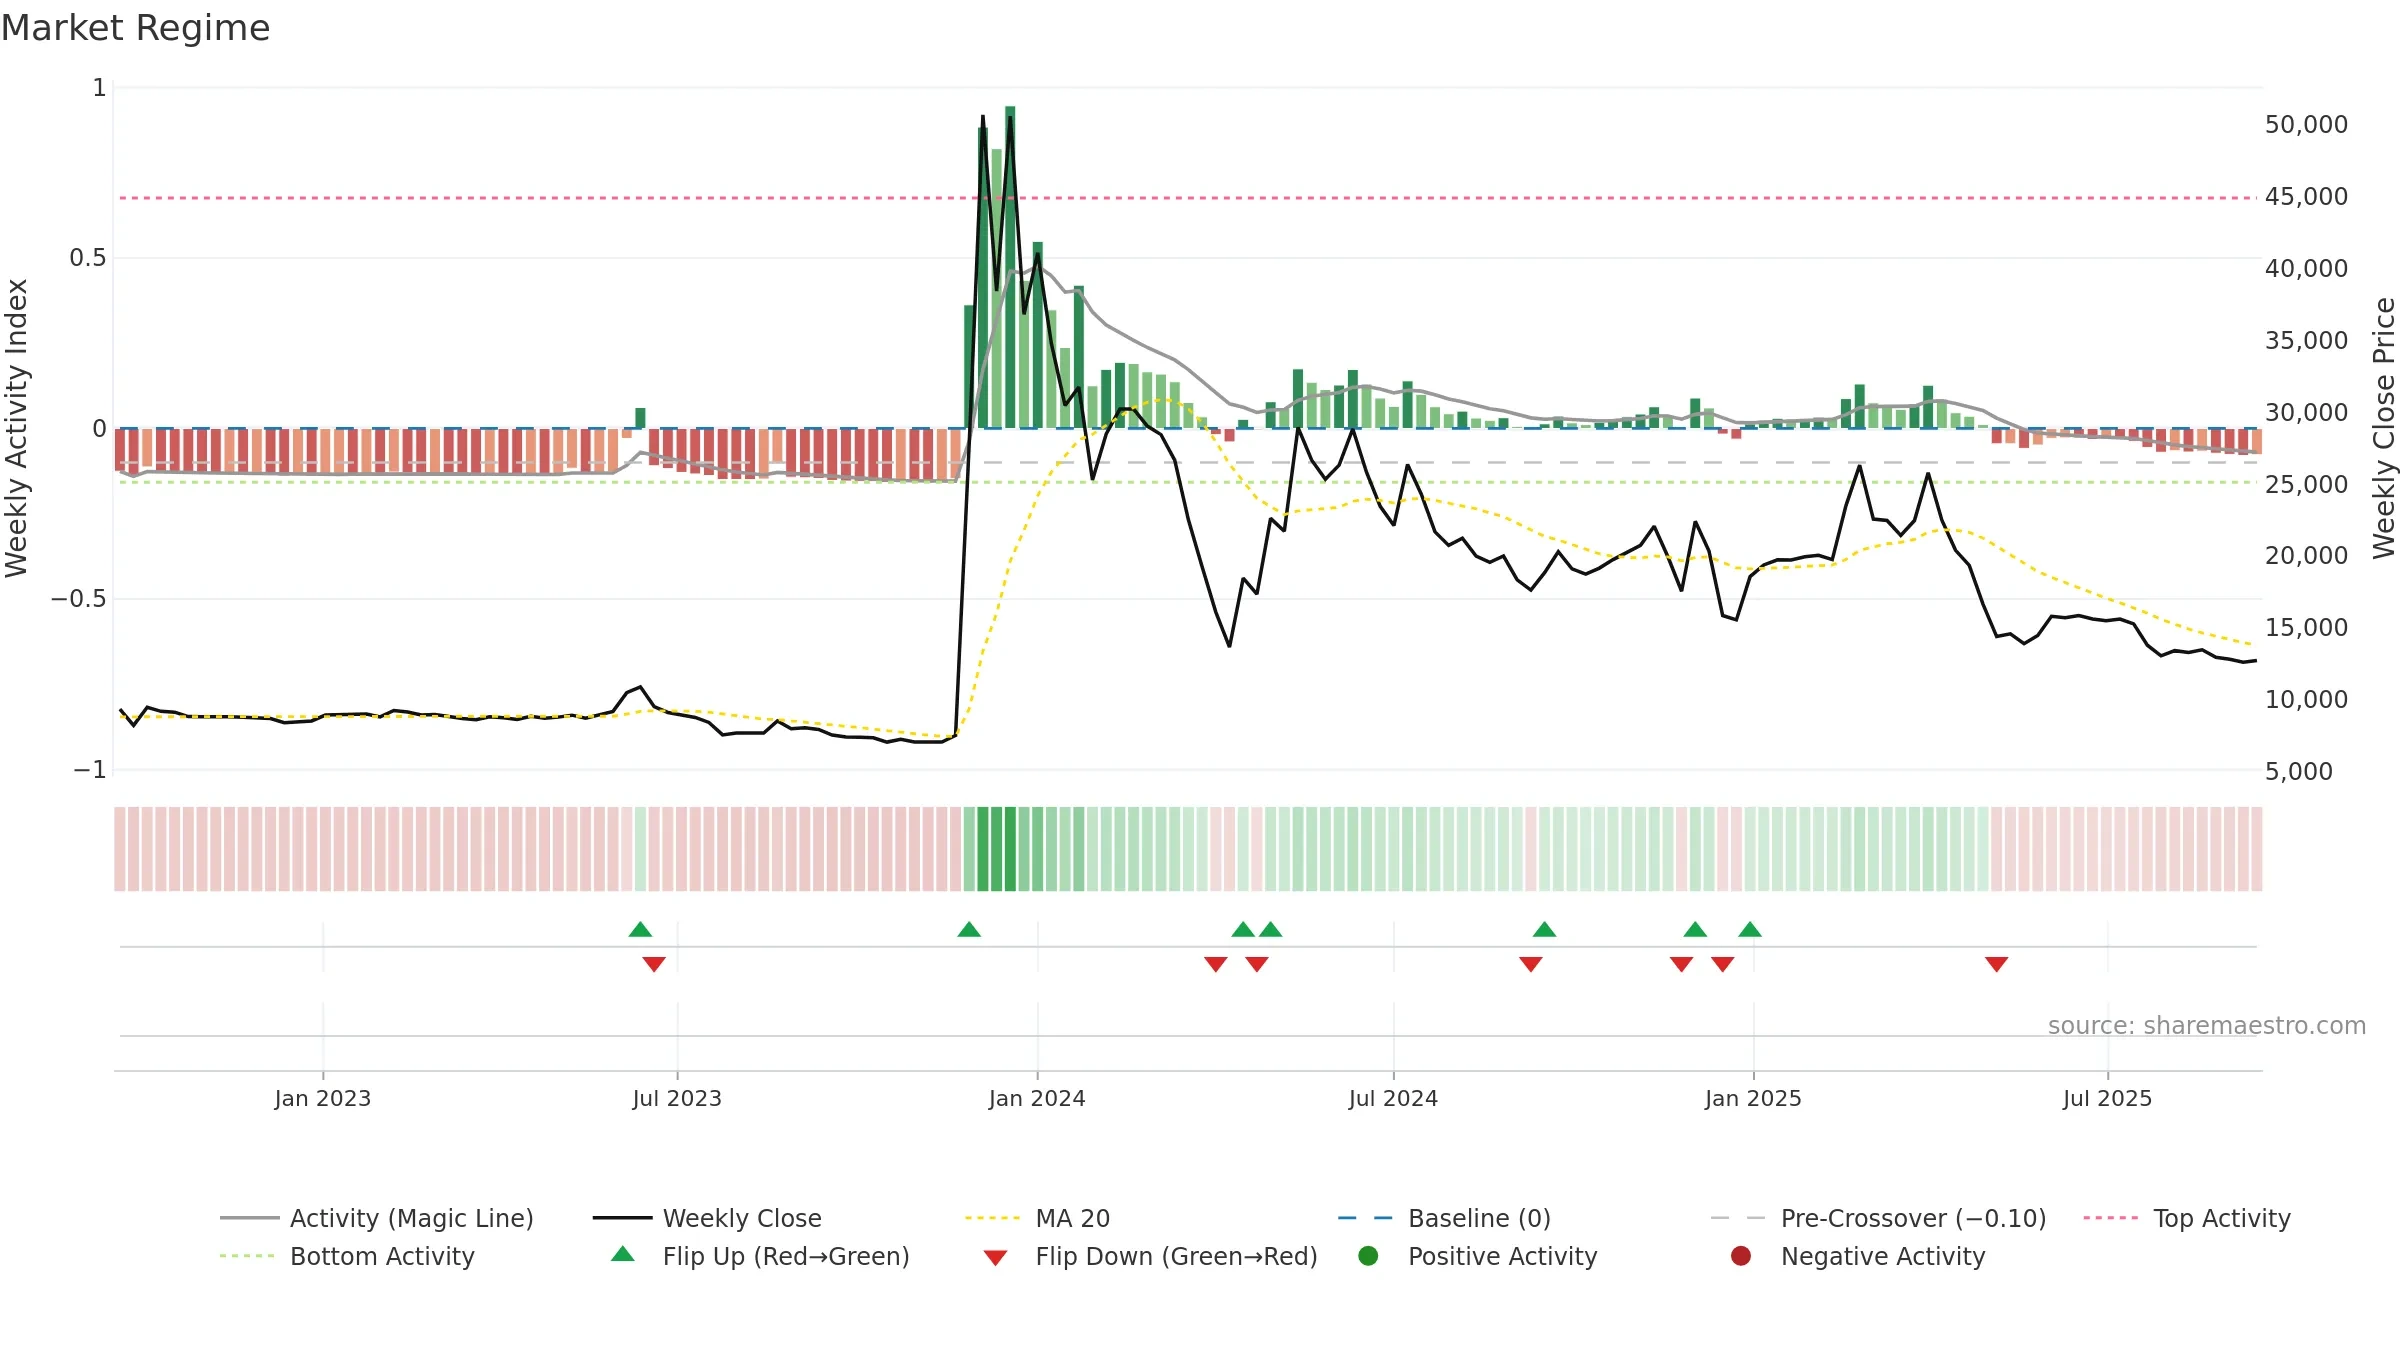Select the flip-up marker just before Jan 2025

[1750, 929]
